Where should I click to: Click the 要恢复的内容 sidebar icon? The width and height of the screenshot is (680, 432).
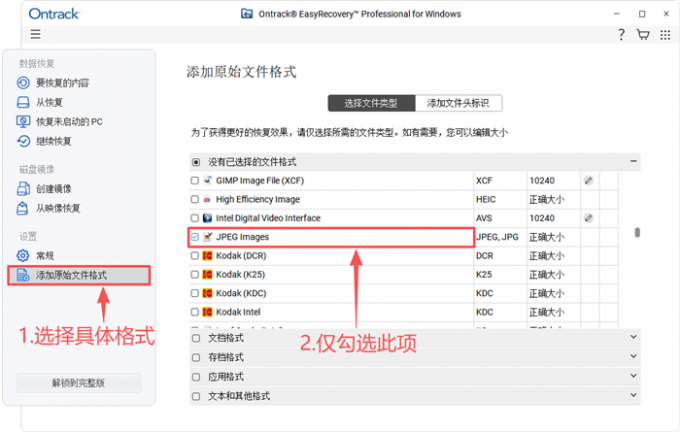(23, 82)
